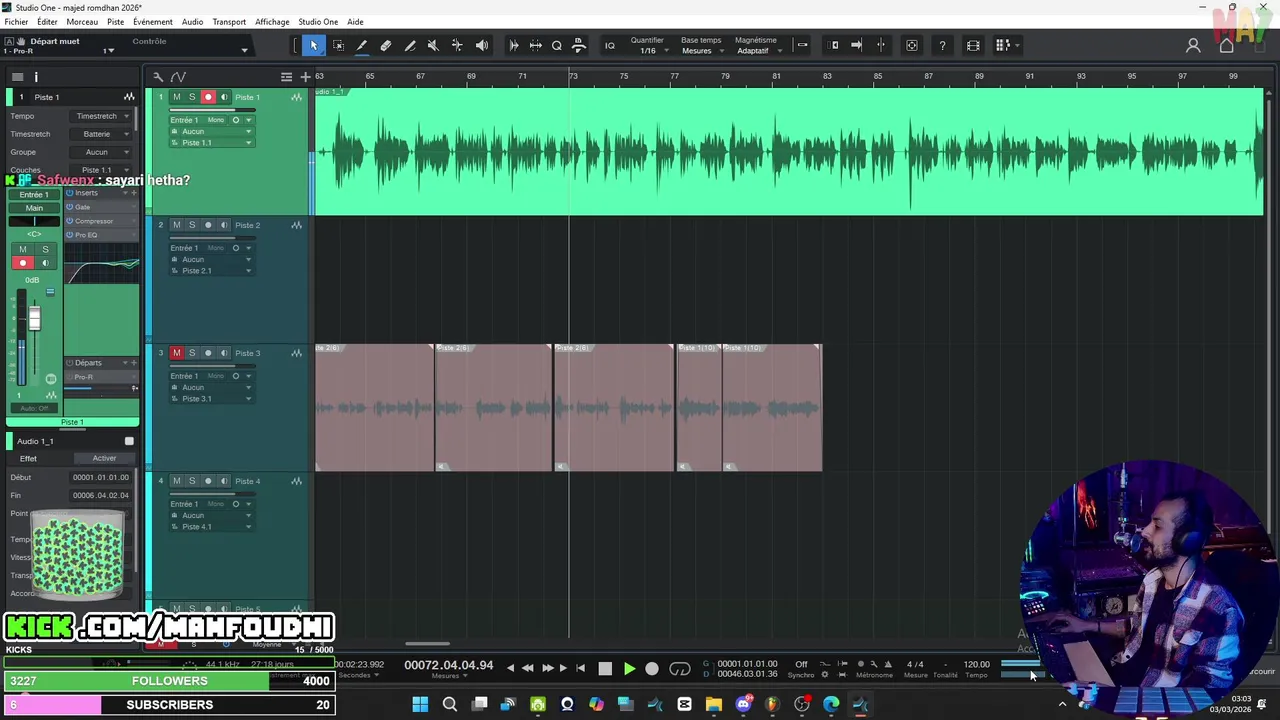Click the Main output button
This screenshot has height=720, width=1280.
[x=34, y=208]
